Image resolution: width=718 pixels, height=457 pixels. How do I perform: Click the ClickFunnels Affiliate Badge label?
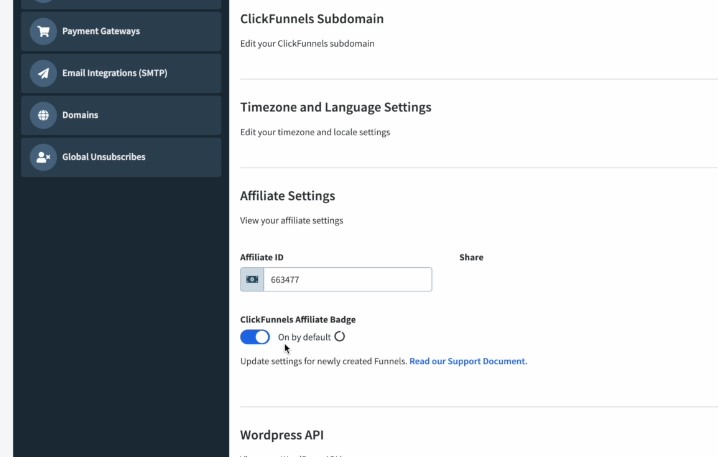pos(298,320)
